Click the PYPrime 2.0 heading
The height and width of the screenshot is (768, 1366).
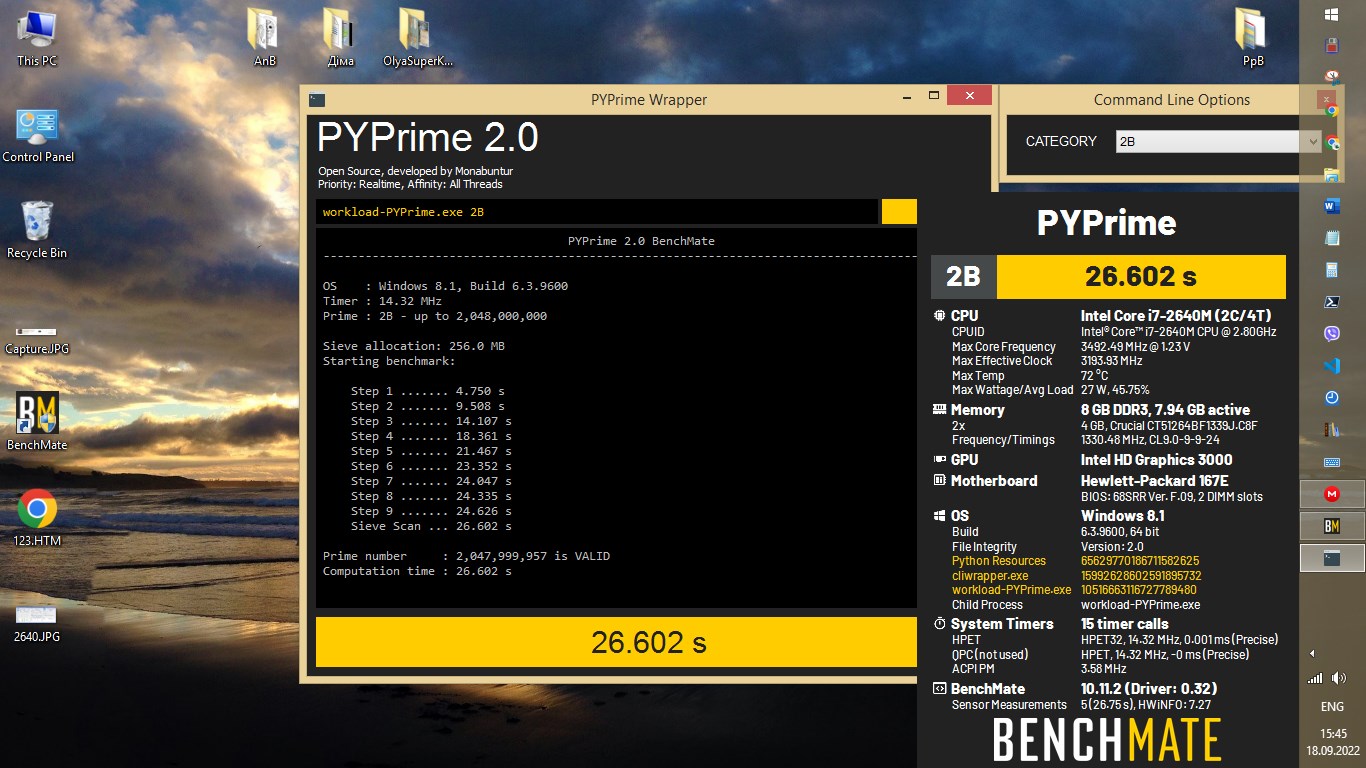point(428,137)
